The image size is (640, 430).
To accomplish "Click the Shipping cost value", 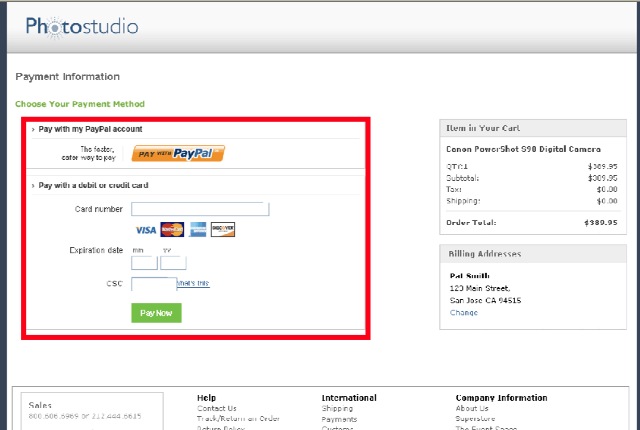I will point(607,201).
